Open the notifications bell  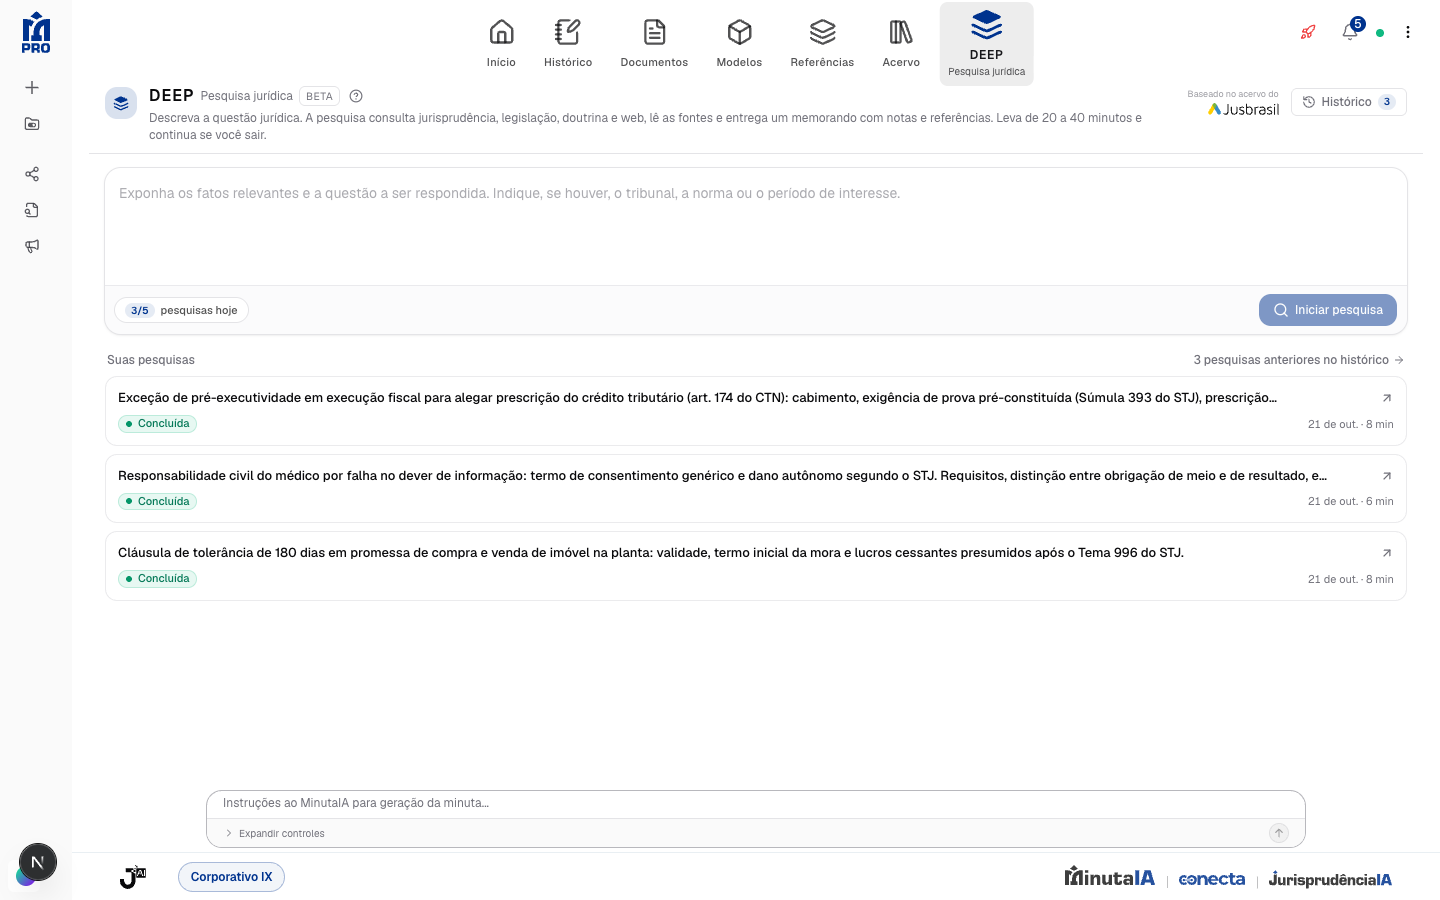point(1350,32)
